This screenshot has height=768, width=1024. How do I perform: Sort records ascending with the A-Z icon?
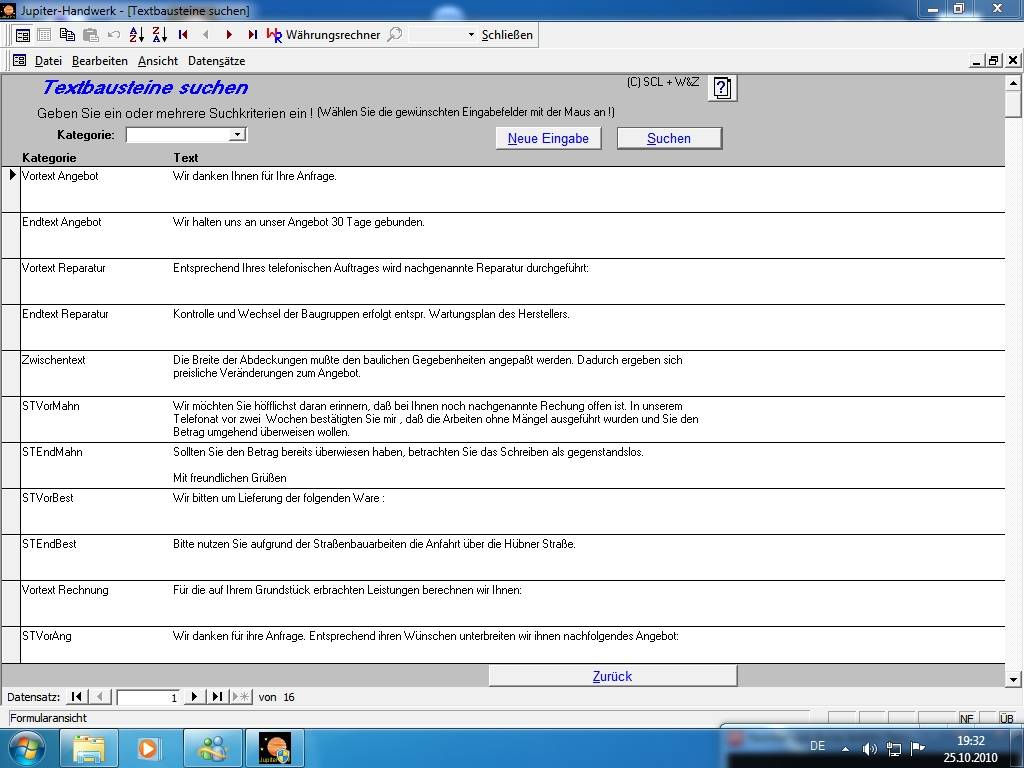click(x=137, y=34)
